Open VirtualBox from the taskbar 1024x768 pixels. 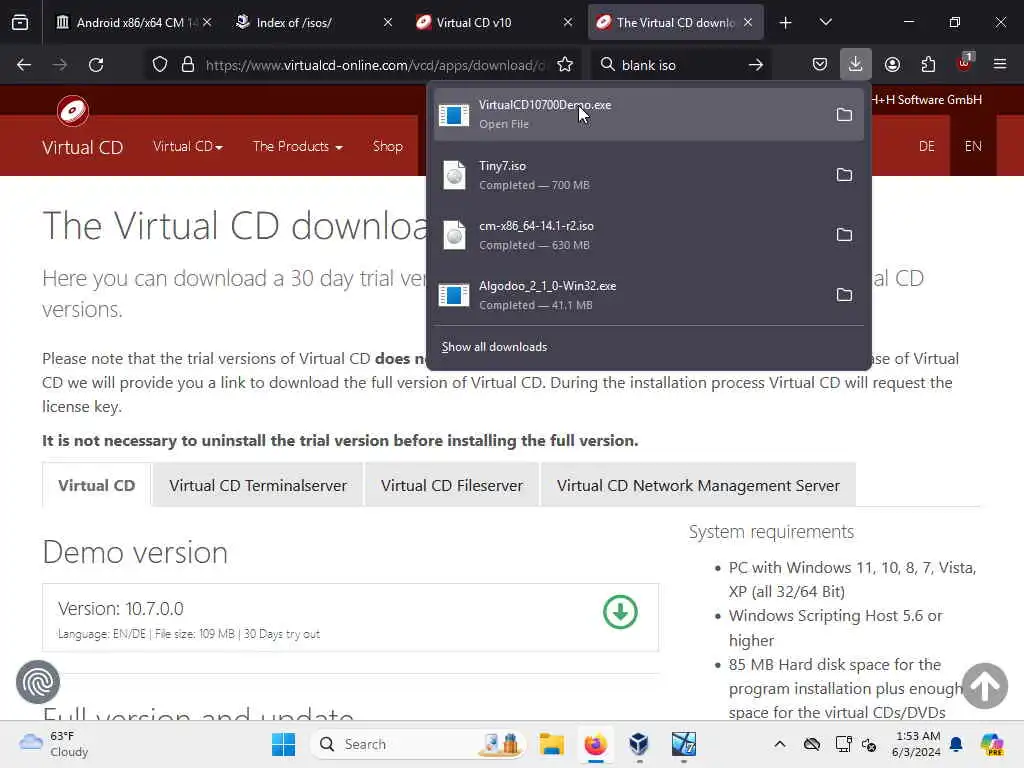click(639, 744)
